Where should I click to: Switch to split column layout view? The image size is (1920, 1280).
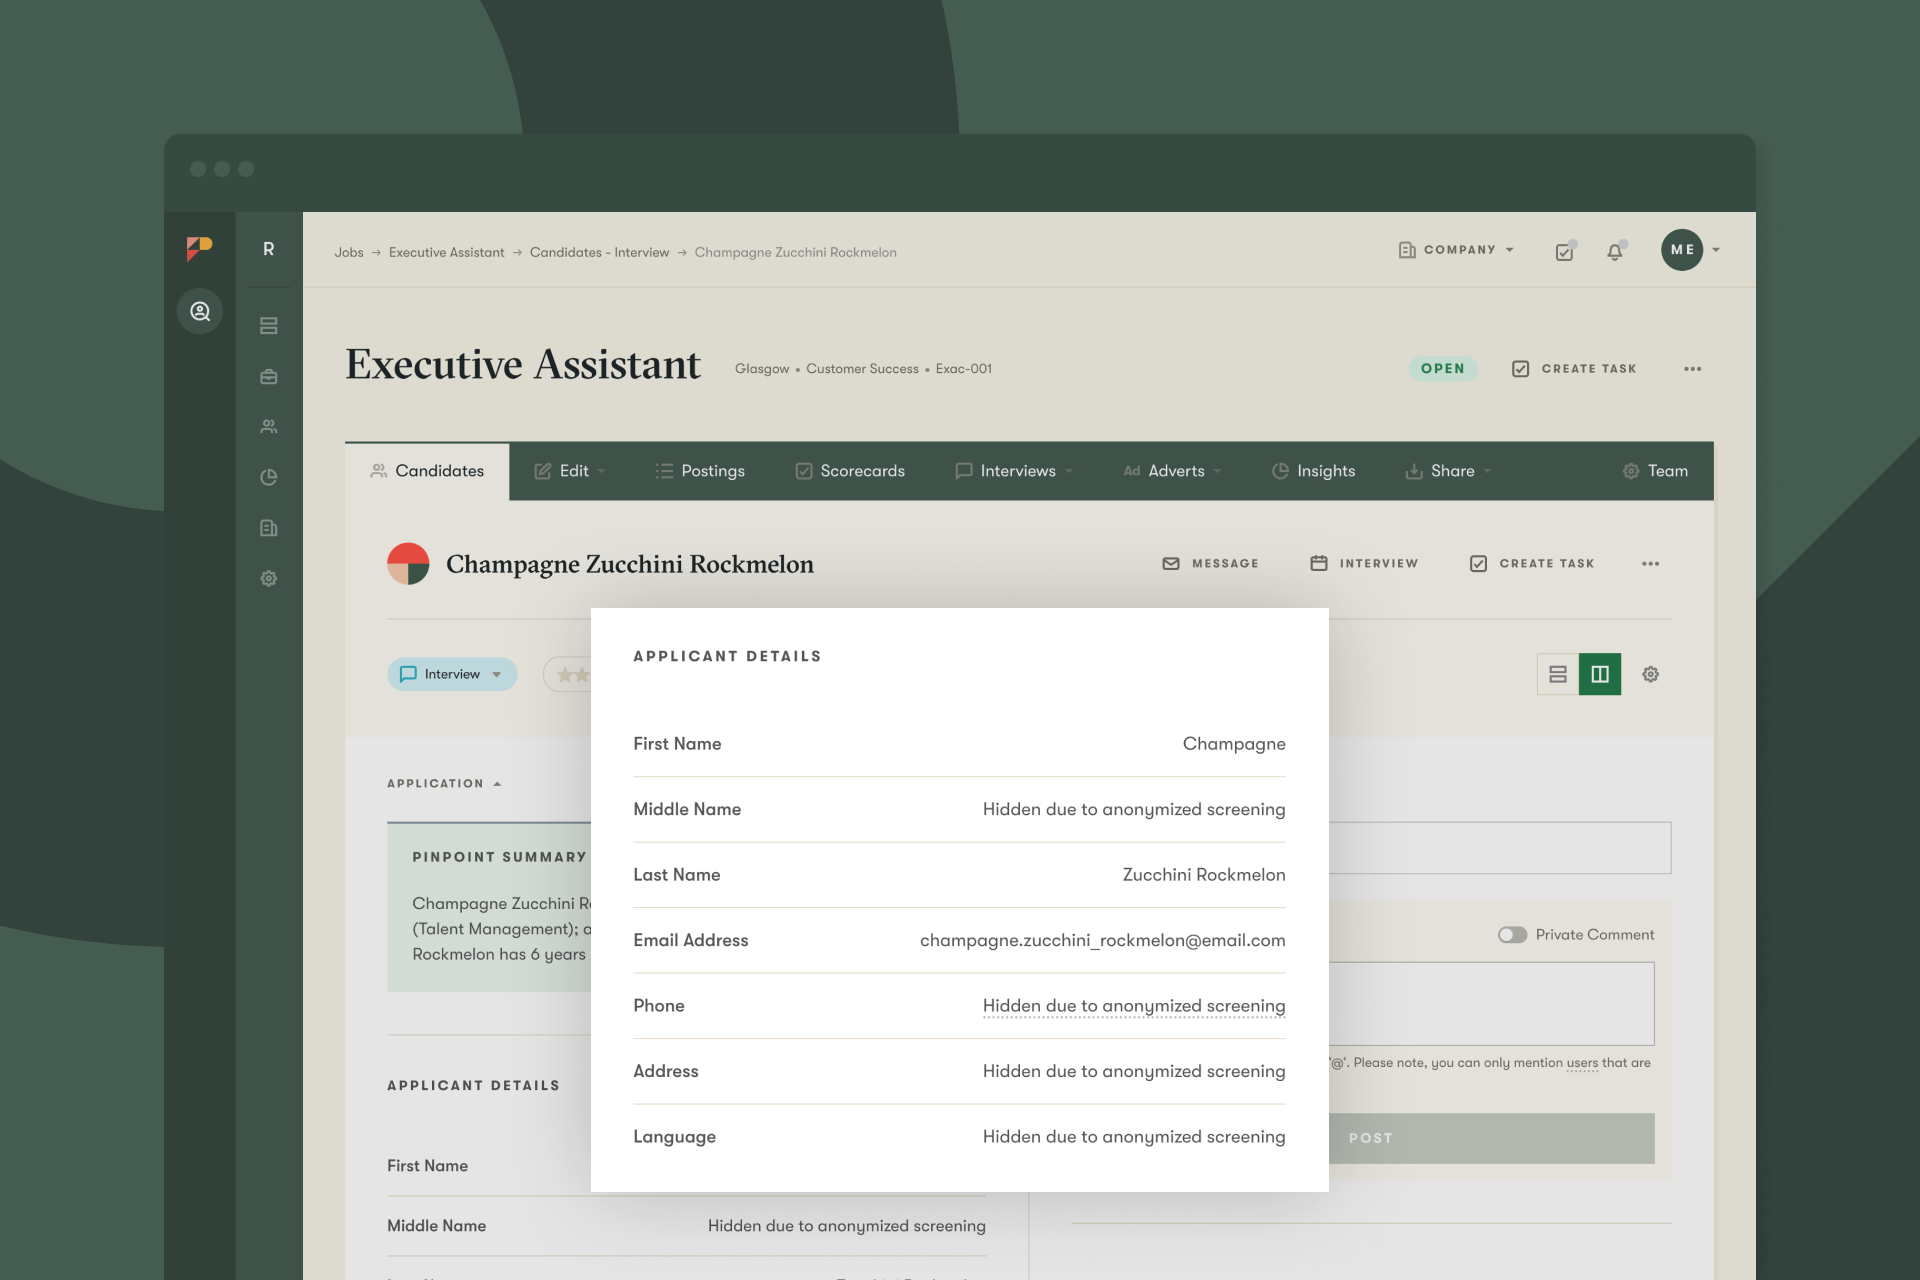pos(1600,674)
